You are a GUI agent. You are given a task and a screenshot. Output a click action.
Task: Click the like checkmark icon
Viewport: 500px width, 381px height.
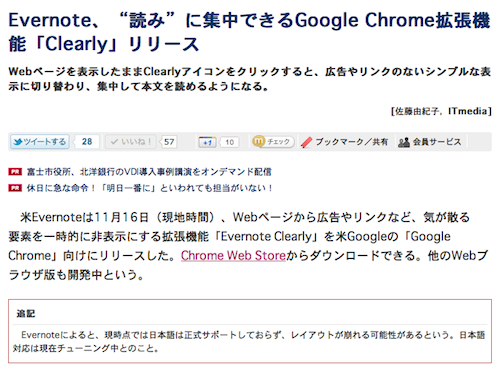pyautogui.click(x=114, y=142)
